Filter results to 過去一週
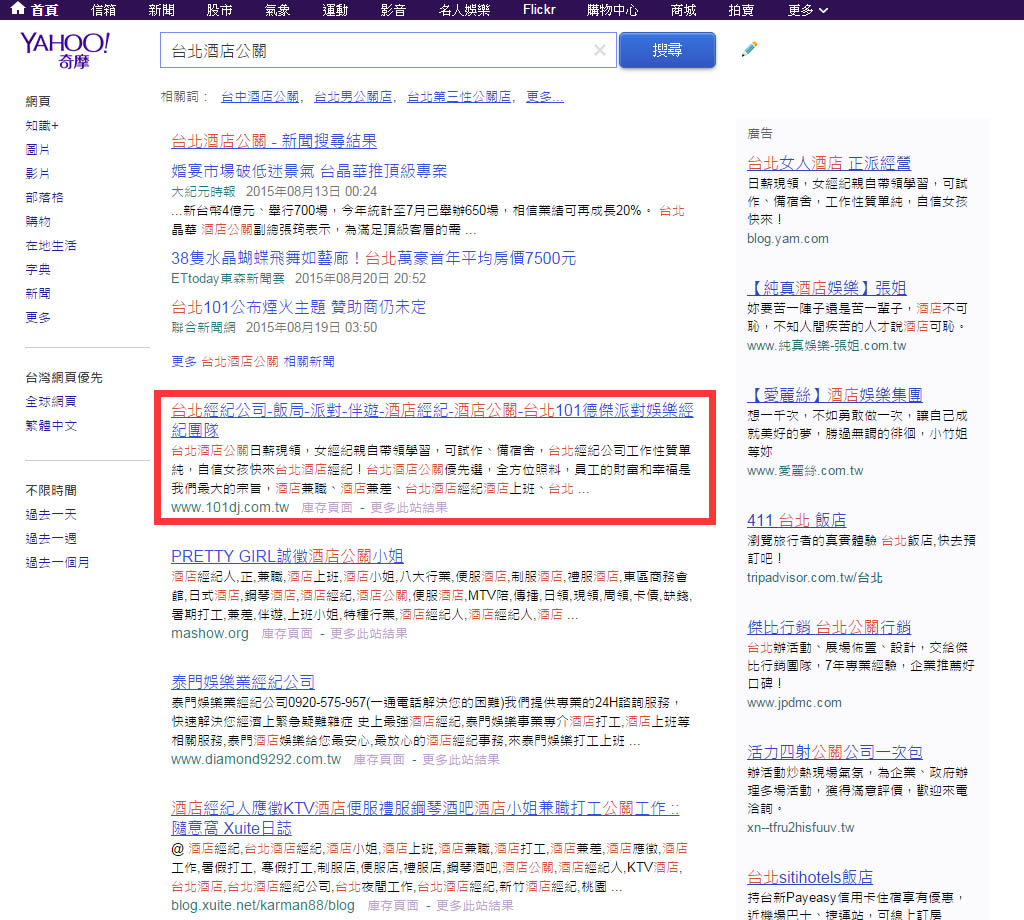Image resolution: width=1024 pixels, height=920 pixels. tap(51, 538)
